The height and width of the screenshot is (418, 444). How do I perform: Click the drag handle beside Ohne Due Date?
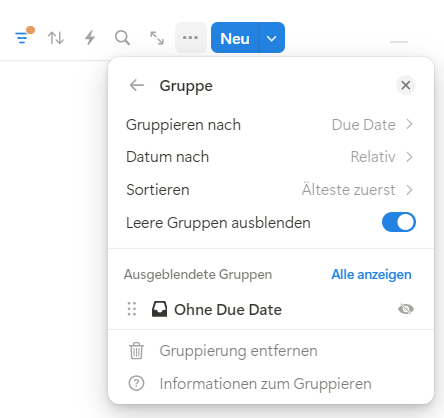point(132,309)
